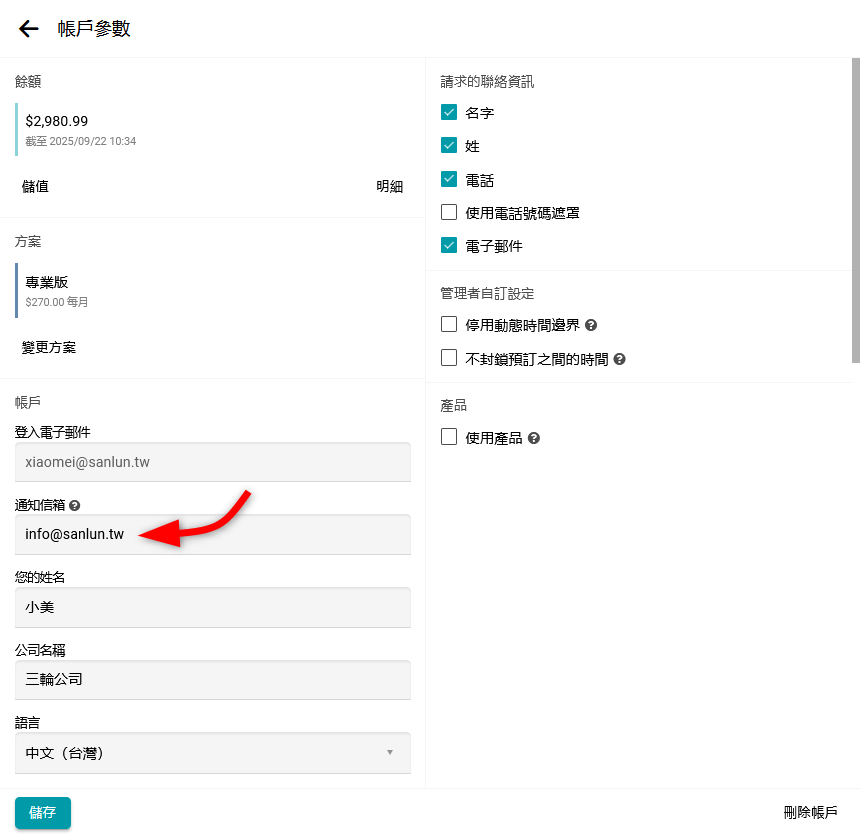Click the 通知信箱 input field

click(212, 535)
